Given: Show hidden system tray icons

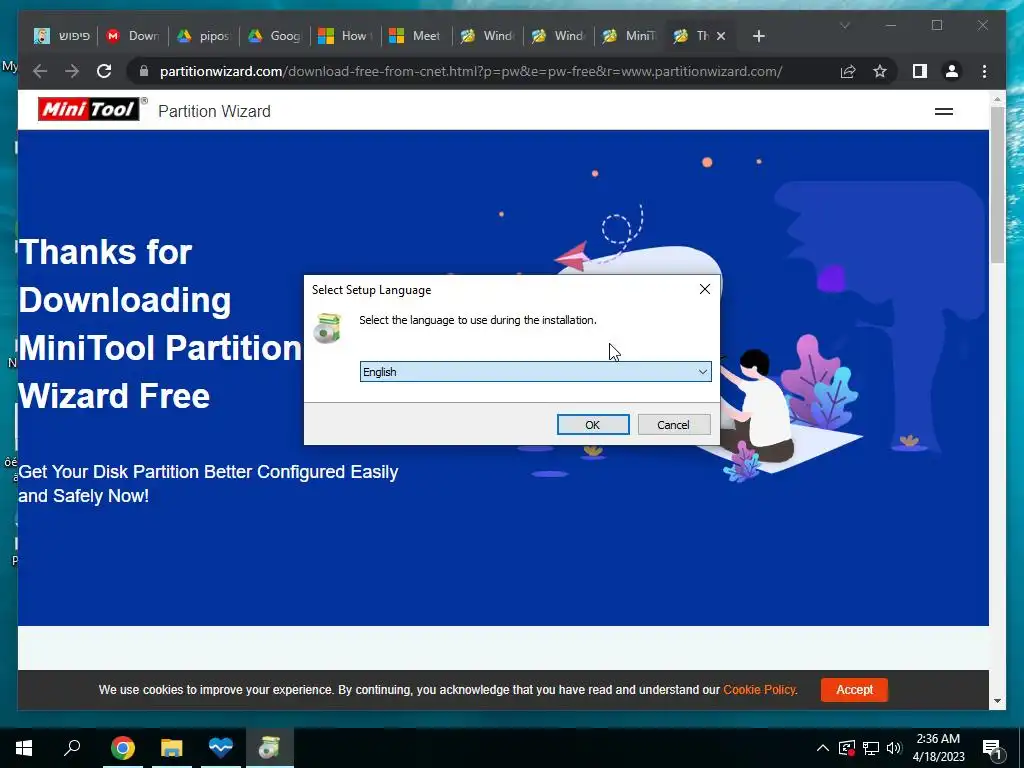Looking at the screenshot, I should (823, 748).
